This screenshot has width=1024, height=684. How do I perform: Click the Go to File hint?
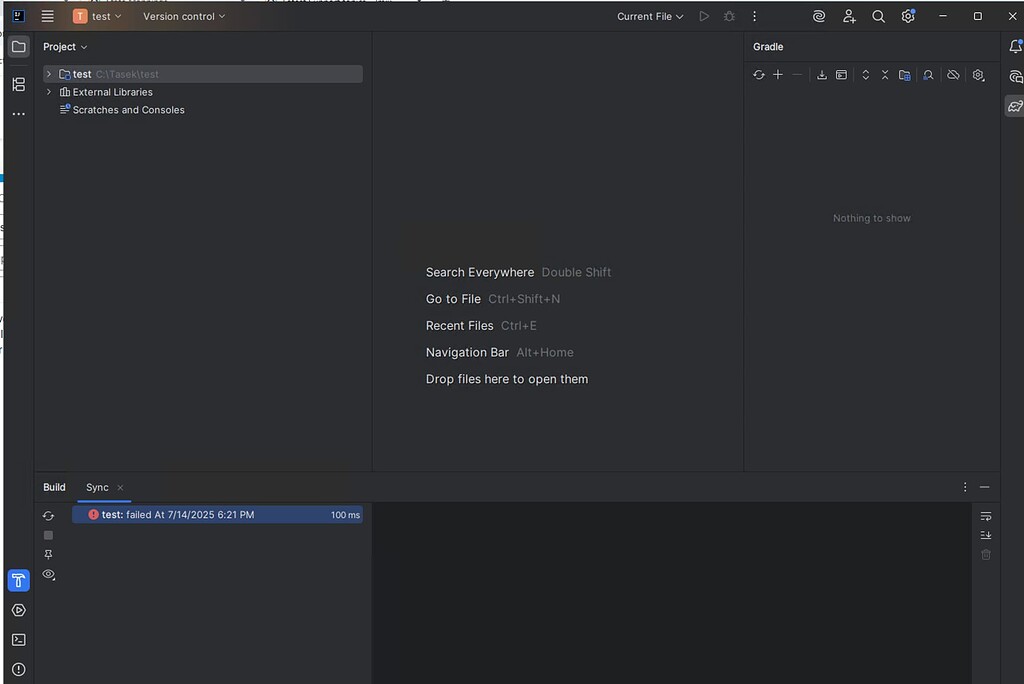pos(453,299)
